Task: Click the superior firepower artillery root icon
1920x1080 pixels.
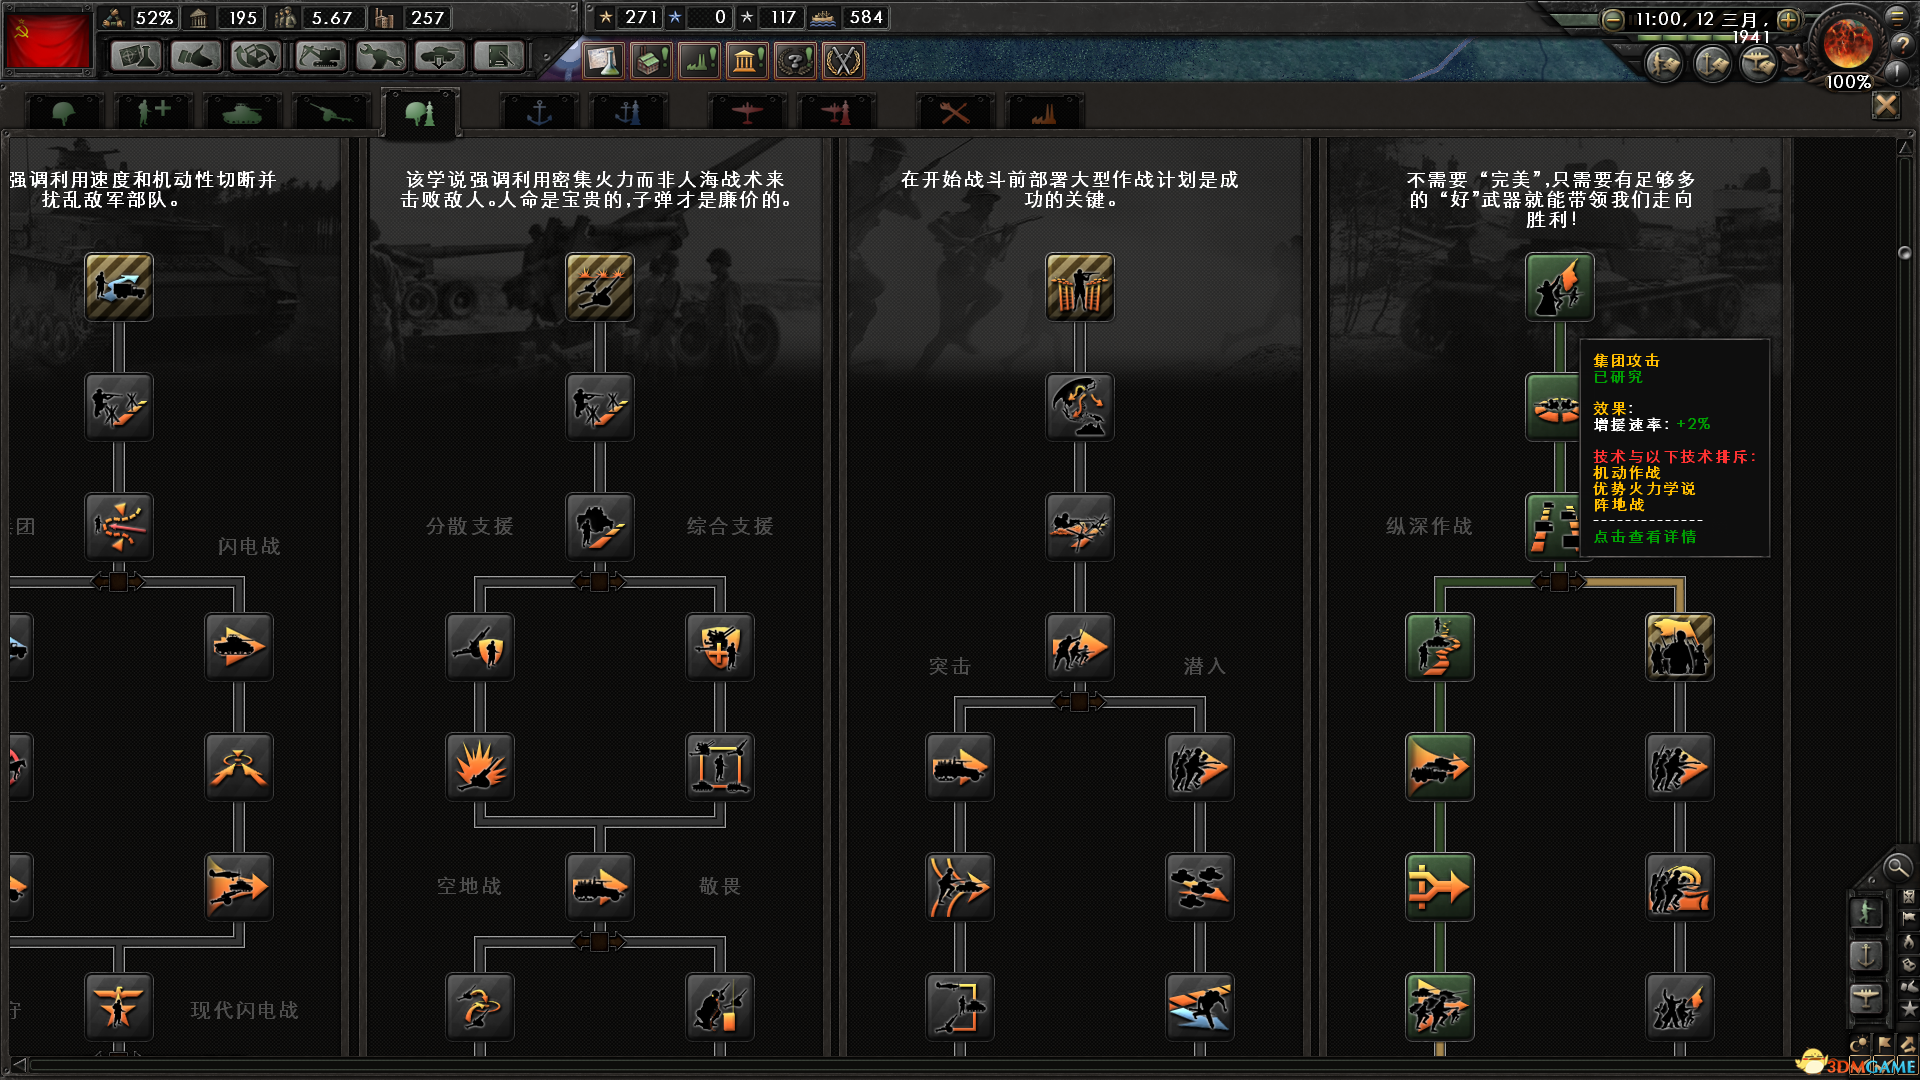Action: 600,287
